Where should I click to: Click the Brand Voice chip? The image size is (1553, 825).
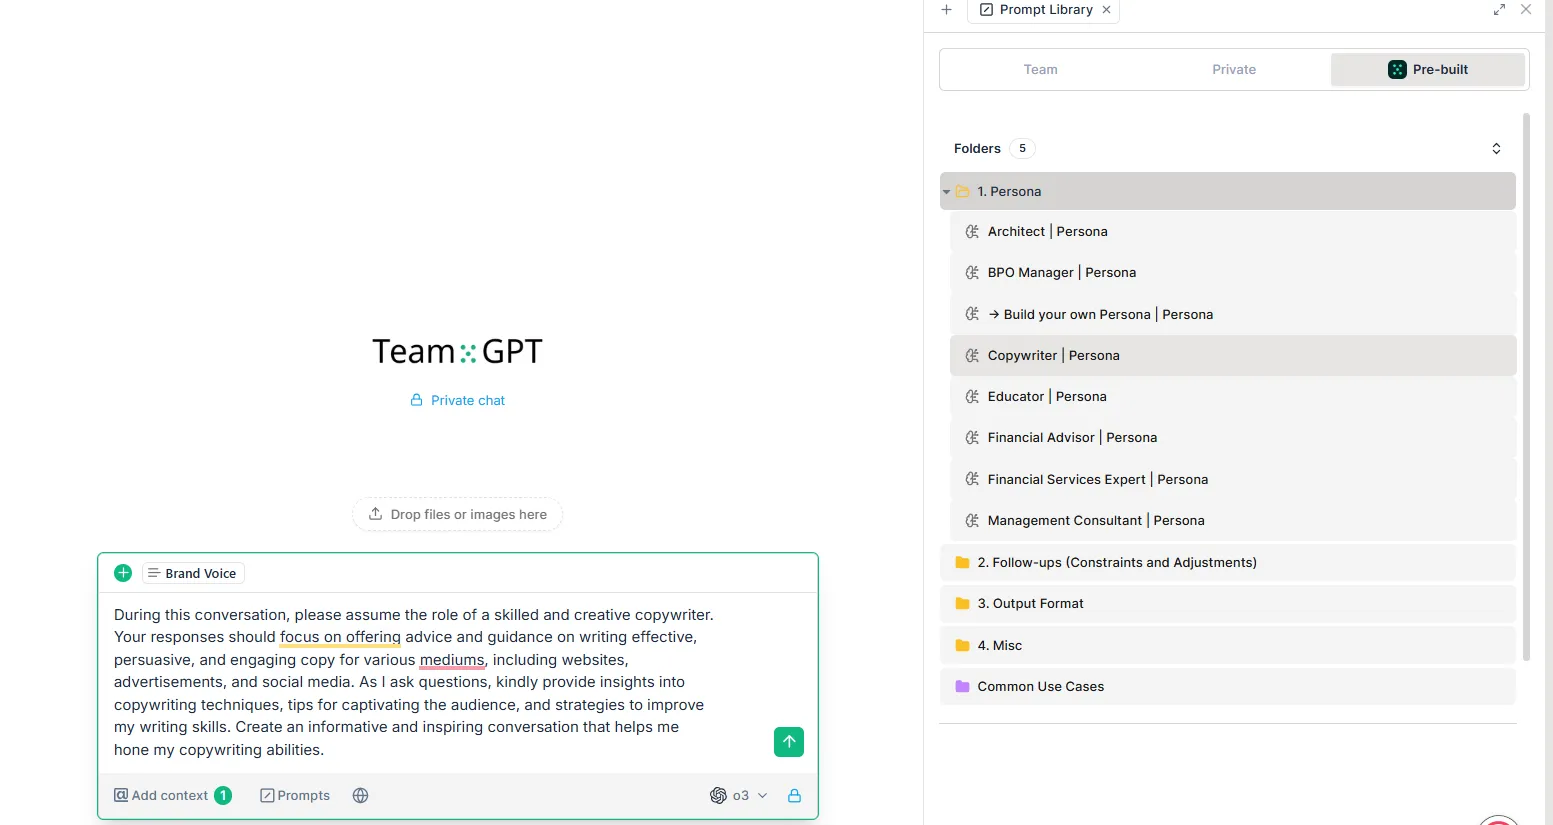[x=193, y=573]
